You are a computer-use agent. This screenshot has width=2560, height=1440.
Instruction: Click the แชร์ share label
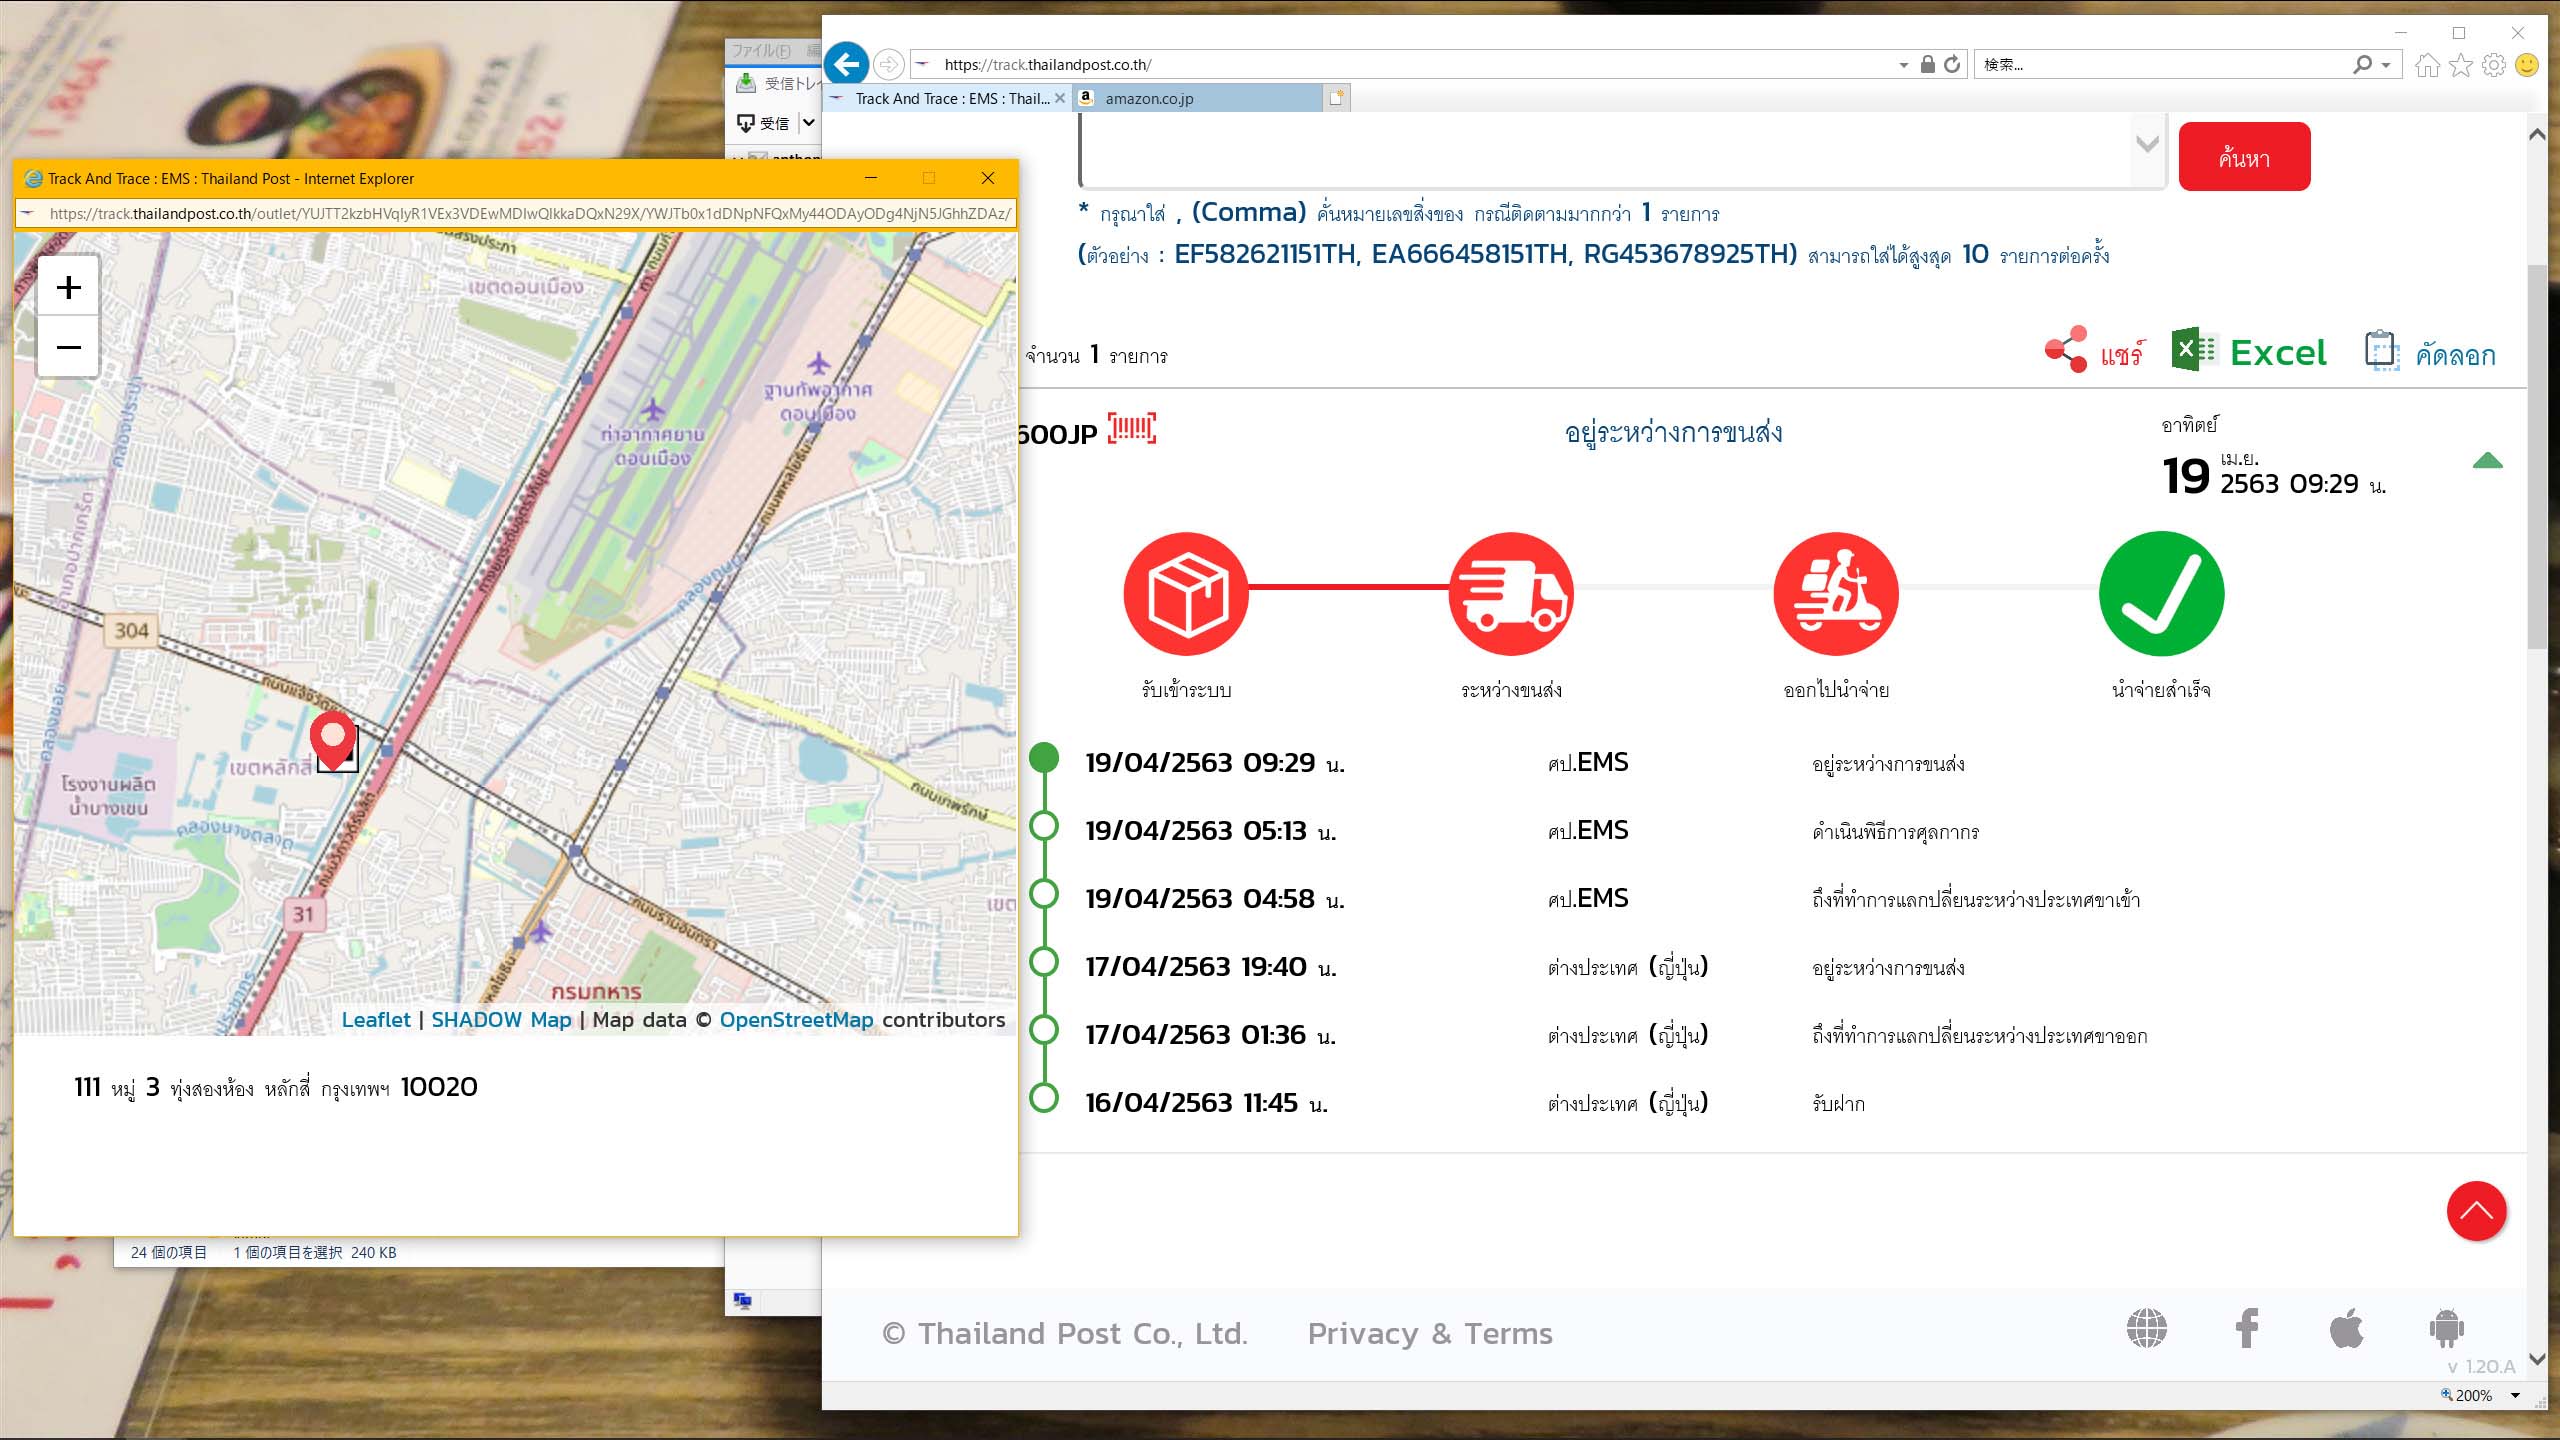pos(2122,353)
